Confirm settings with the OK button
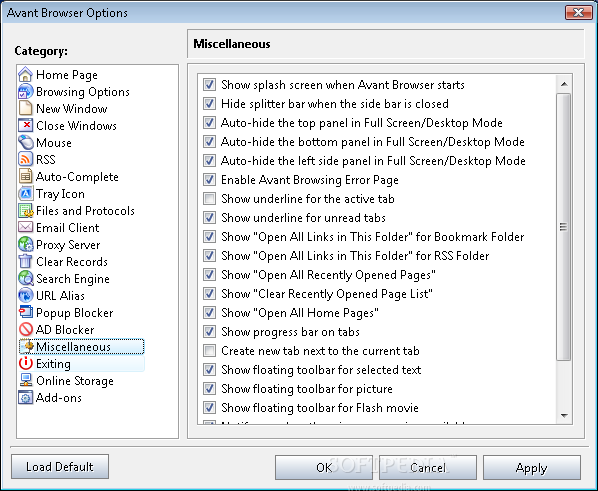Screen dimensions: 598x491 coord(324,467)
